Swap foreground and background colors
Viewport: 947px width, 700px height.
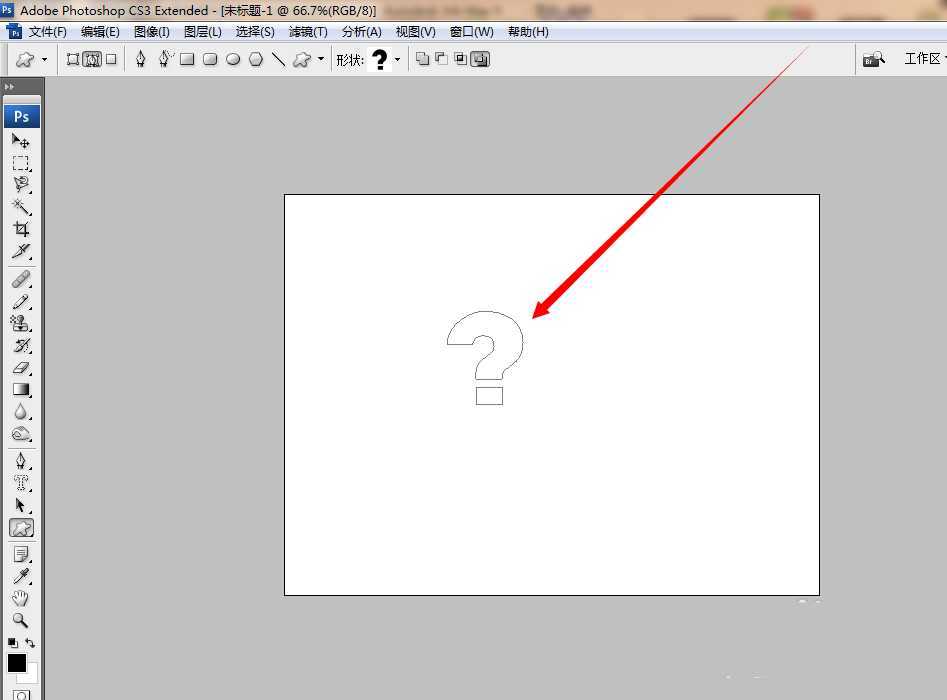30,643
